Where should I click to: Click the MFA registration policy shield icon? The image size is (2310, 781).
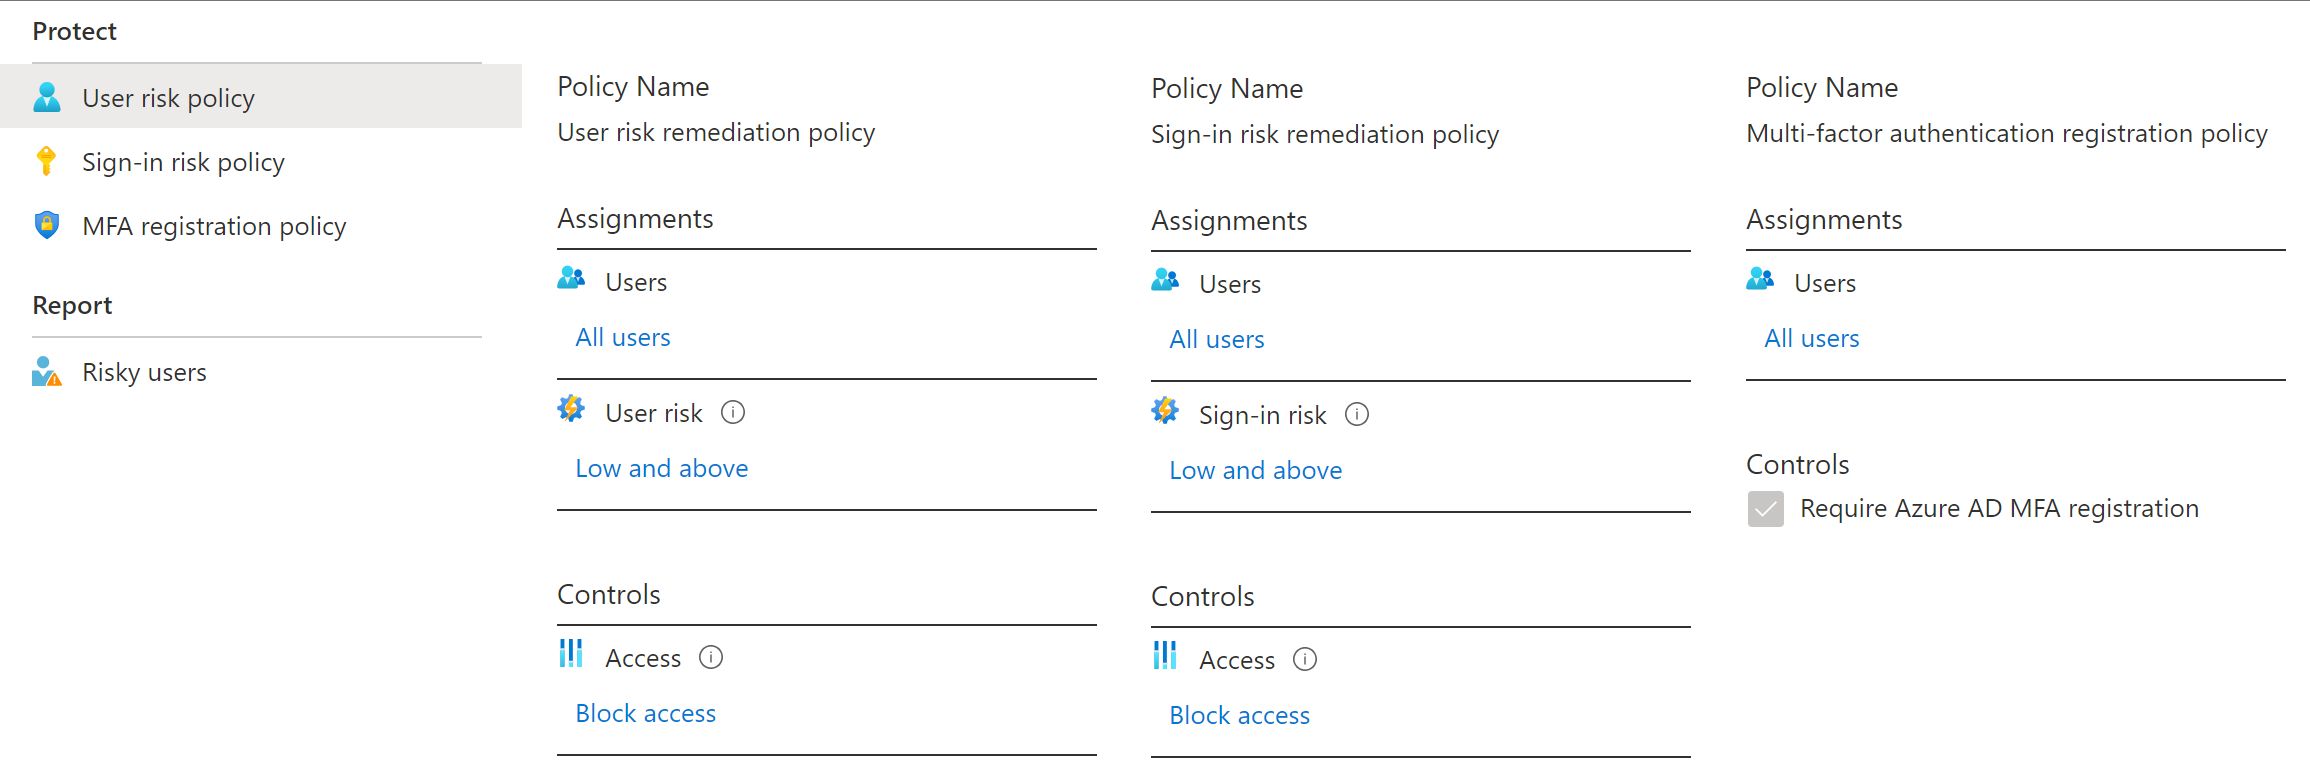point(47,225)
